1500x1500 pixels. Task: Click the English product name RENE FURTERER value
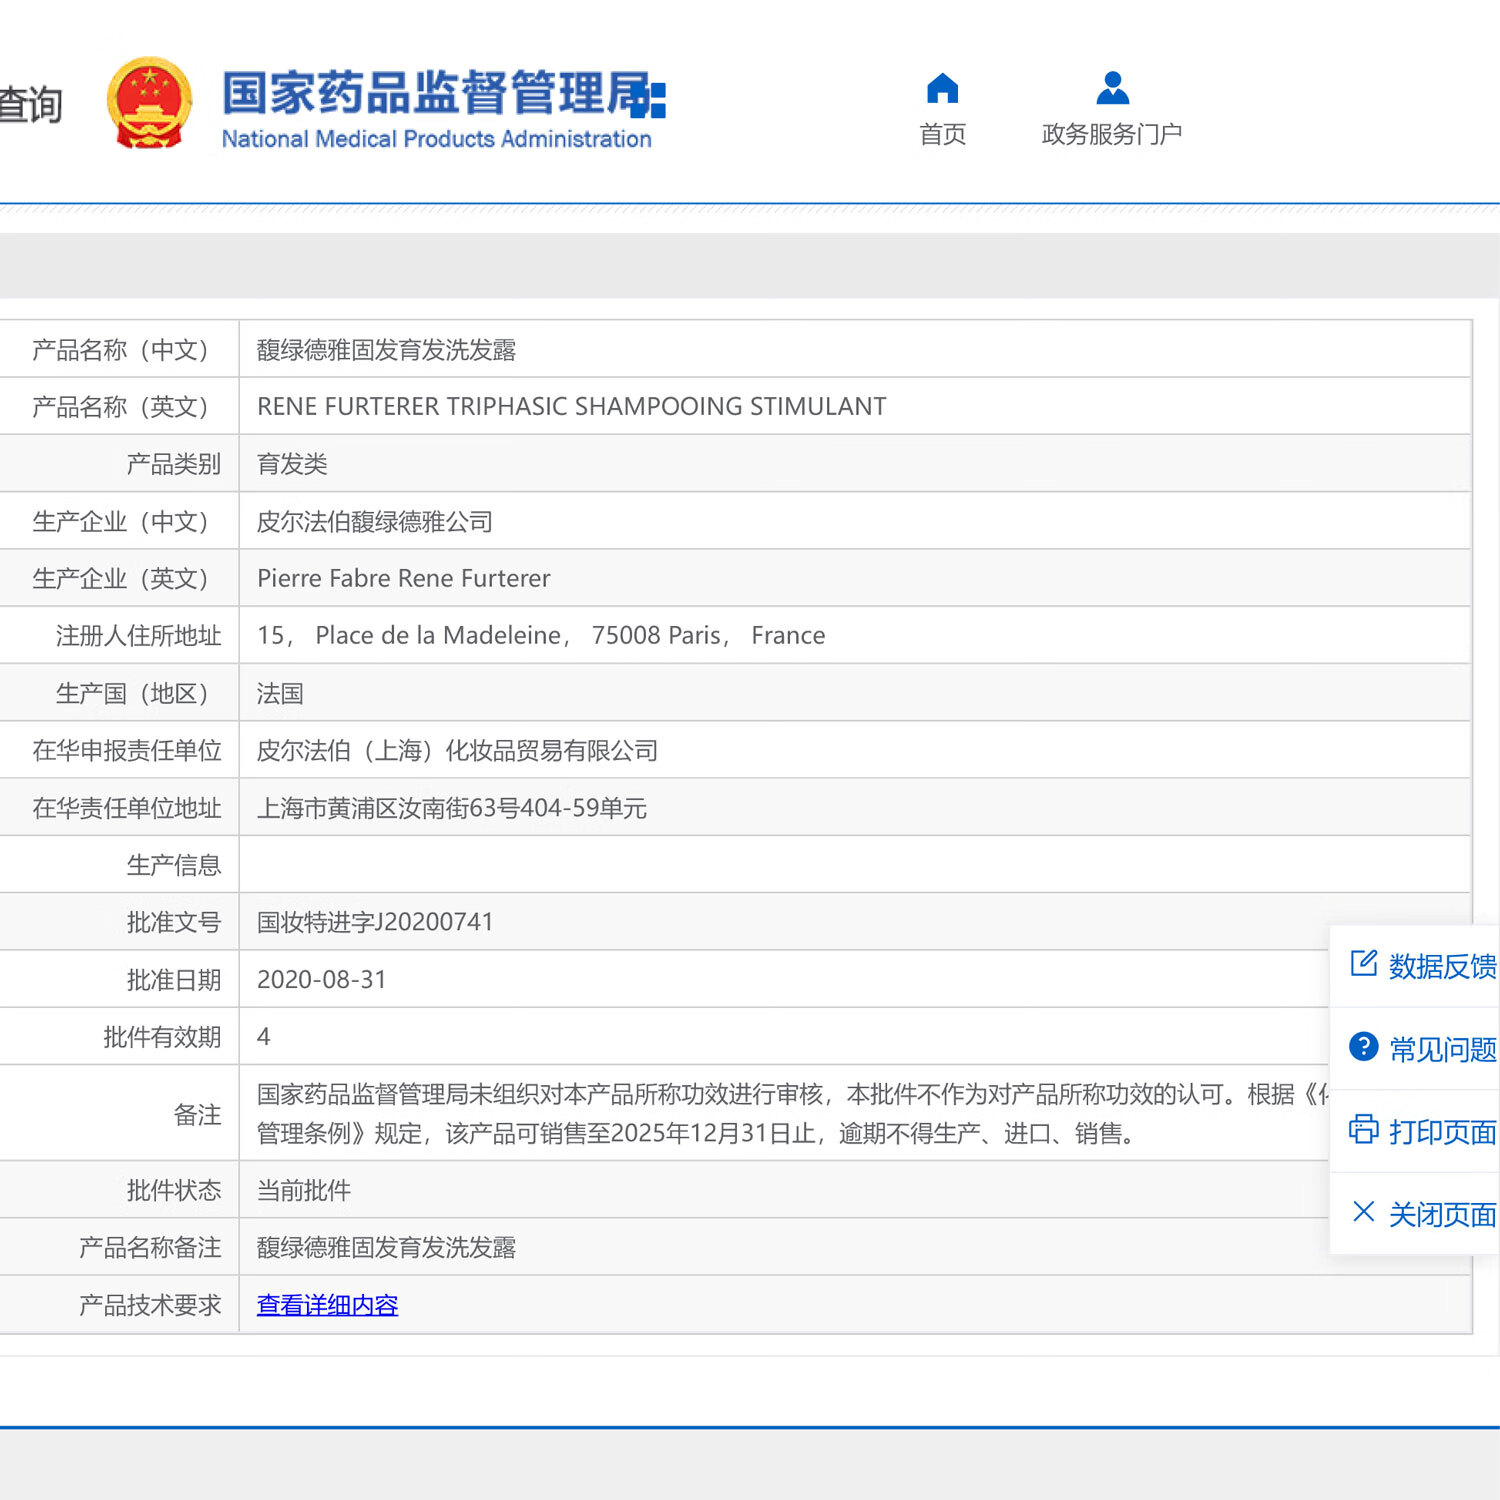[571, 407]
